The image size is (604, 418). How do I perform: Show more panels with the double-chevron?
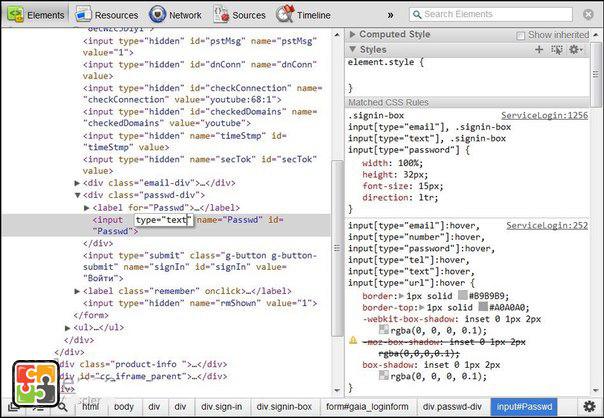pyautogui.click(x=390, y=15)
